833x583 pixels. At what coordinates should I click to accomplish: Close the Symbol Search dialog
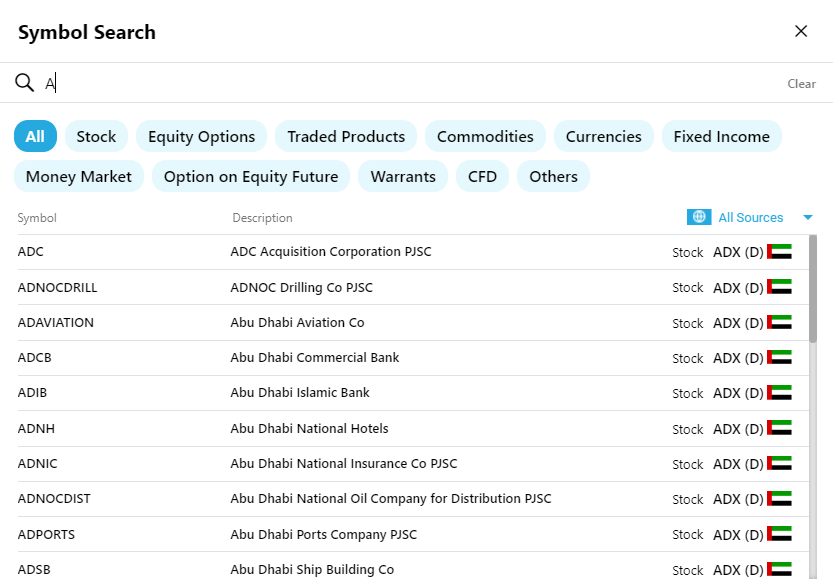point(800,31)
